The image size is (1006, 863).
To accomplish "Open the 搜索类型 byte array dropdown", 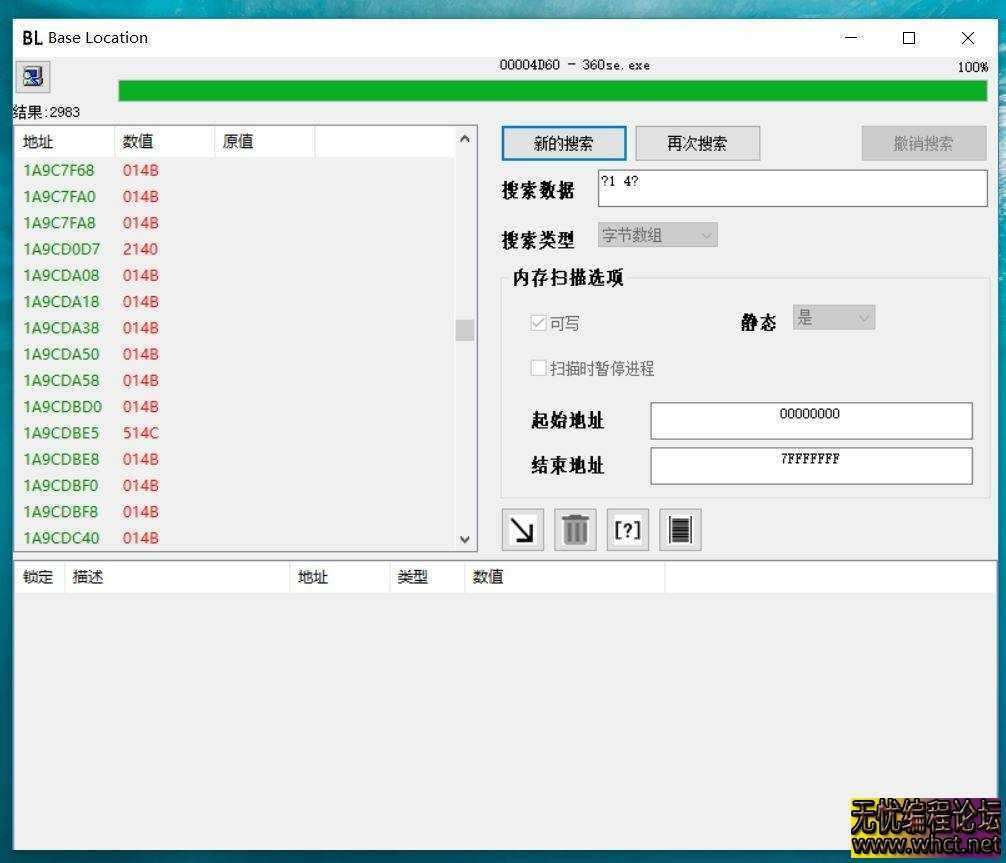I will tap(656, 234).
